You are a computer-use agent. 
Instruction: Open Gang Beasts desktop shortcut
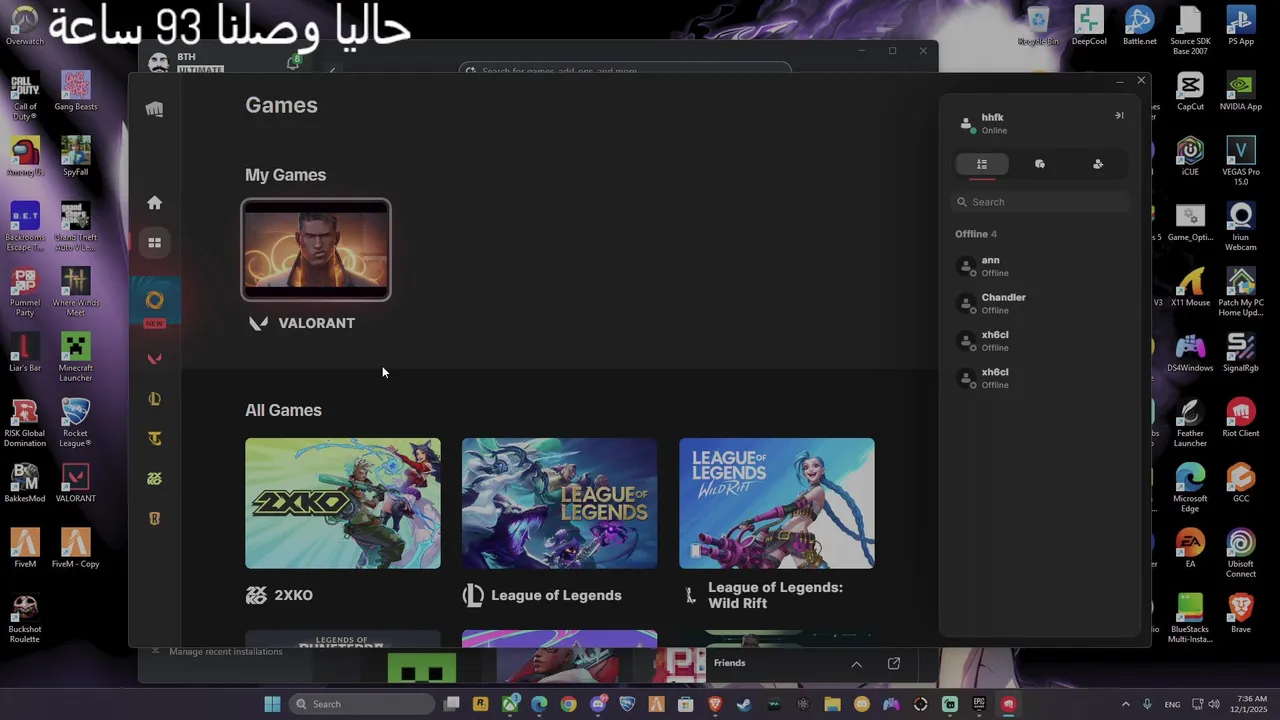(x=76, y=92)
